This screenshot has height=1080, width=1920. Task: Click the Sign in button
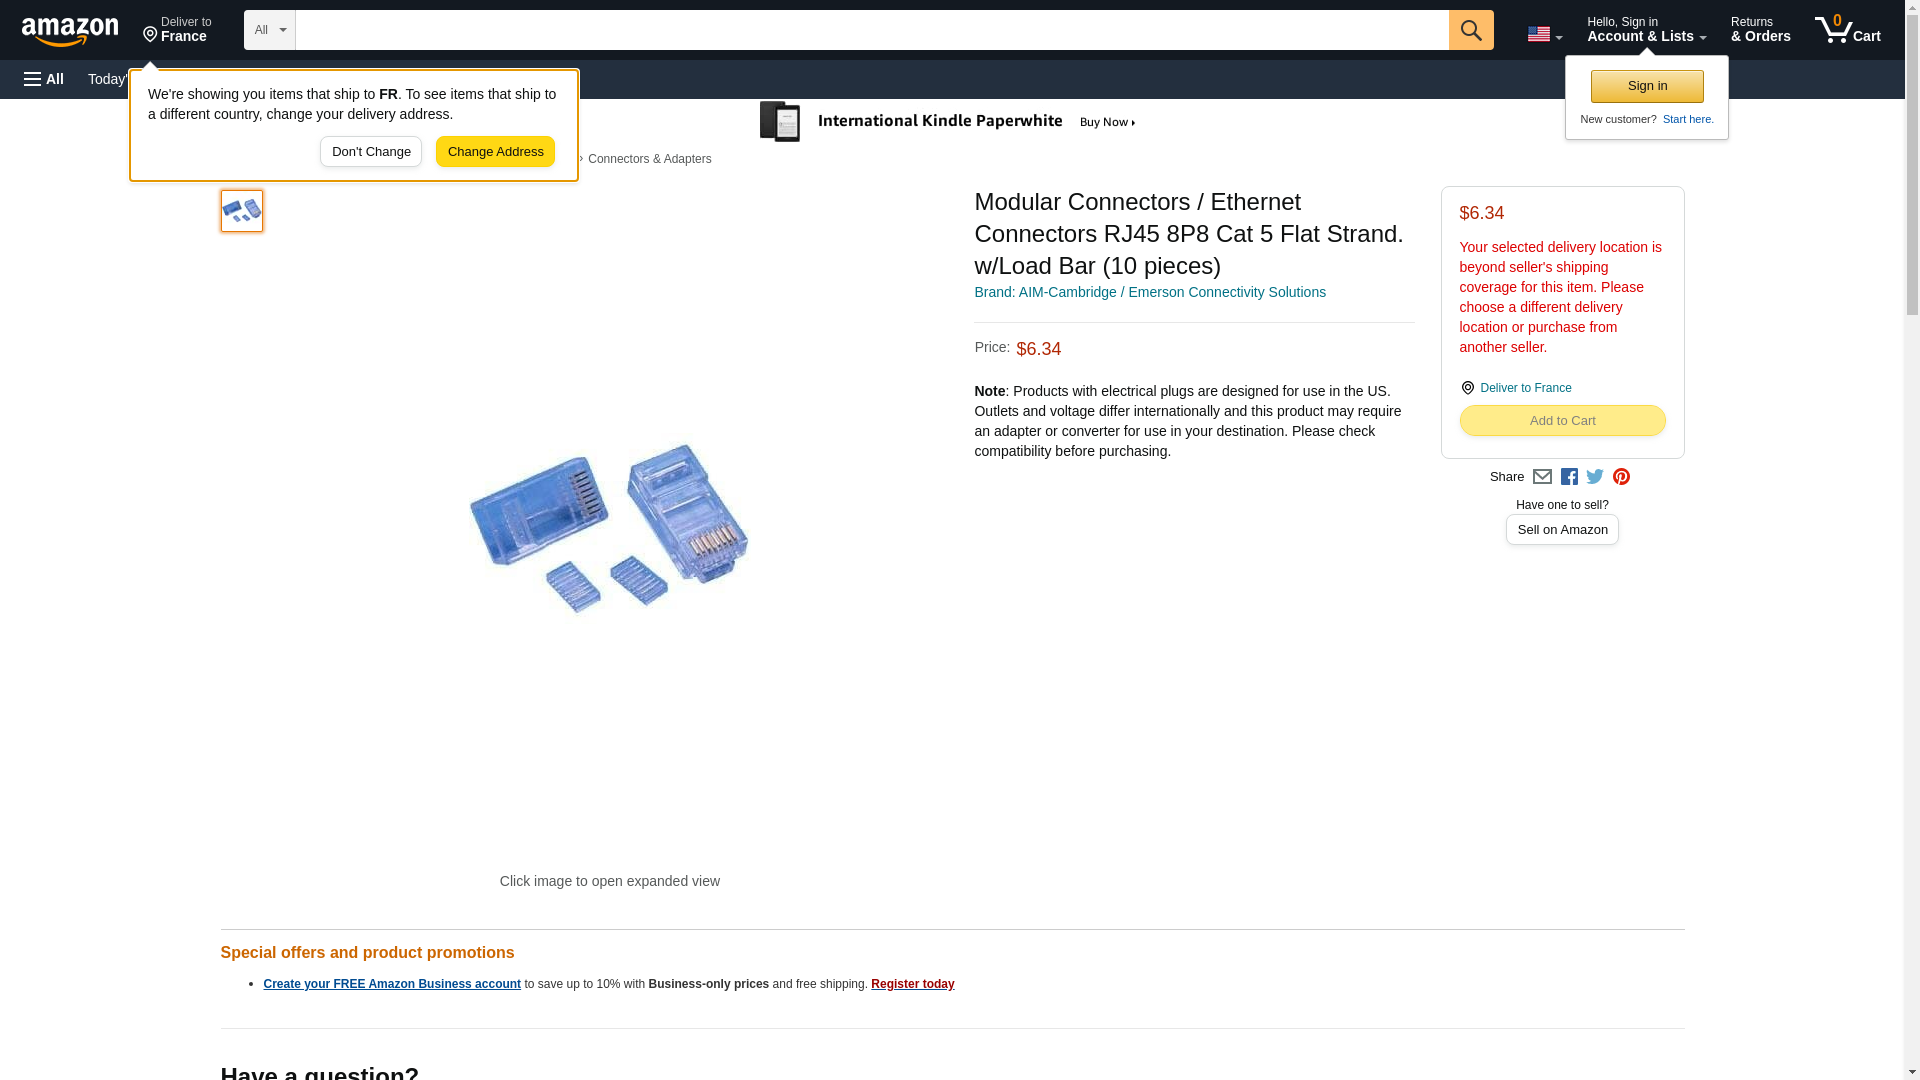click(1647, 86)
